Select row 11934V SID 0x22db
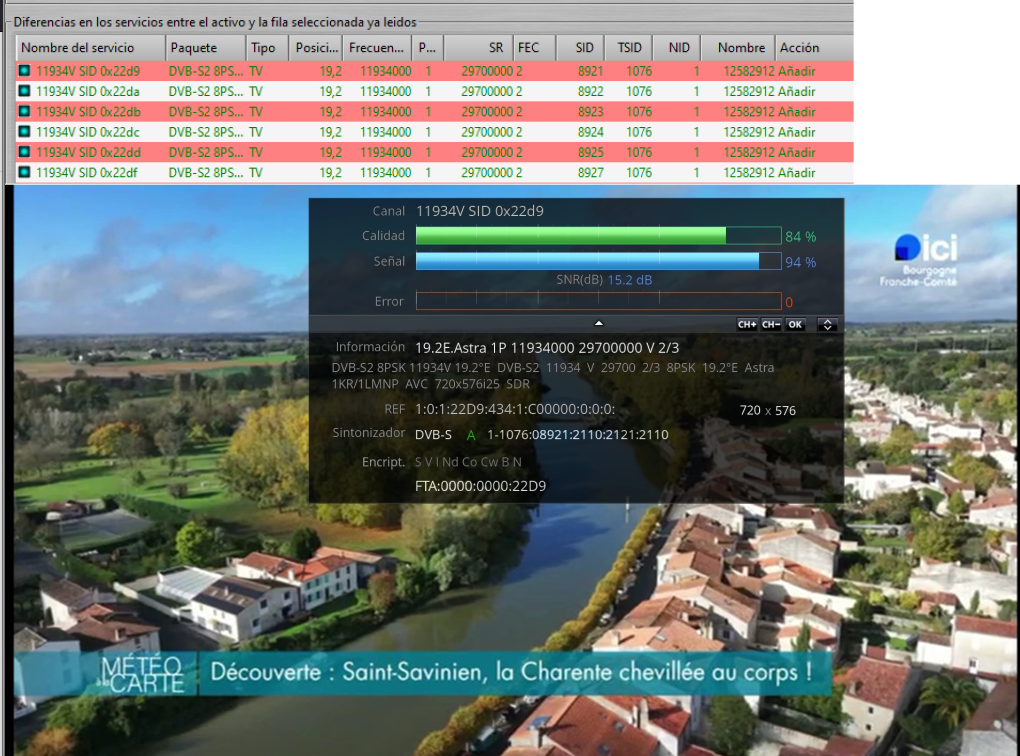The image size is (1020, 756). [435, 111]
